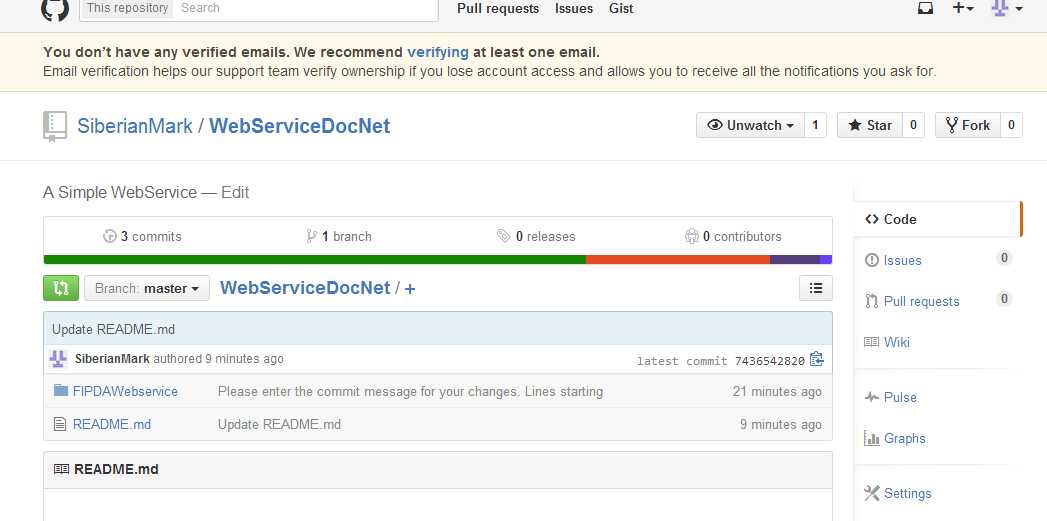The width and height of the screenshot is (1047, 521).
Task: Expand the Unwatch dropdown
Action: [750, 125]
